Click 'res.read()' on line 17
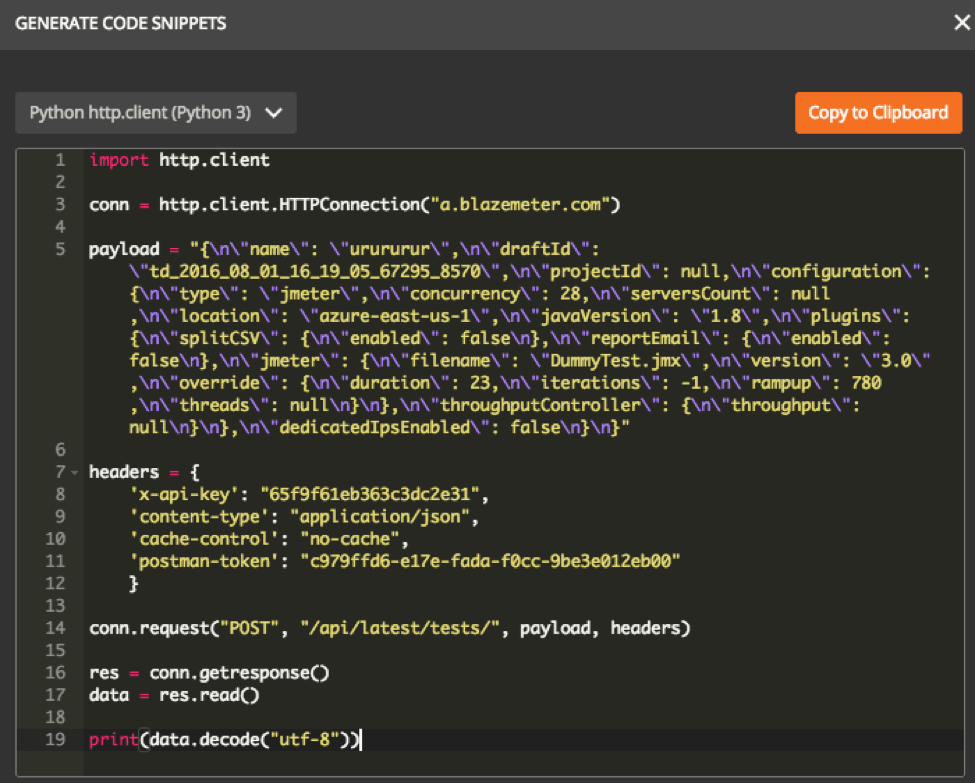The width and height of the screenshot is (975, 783). point(209,695)
